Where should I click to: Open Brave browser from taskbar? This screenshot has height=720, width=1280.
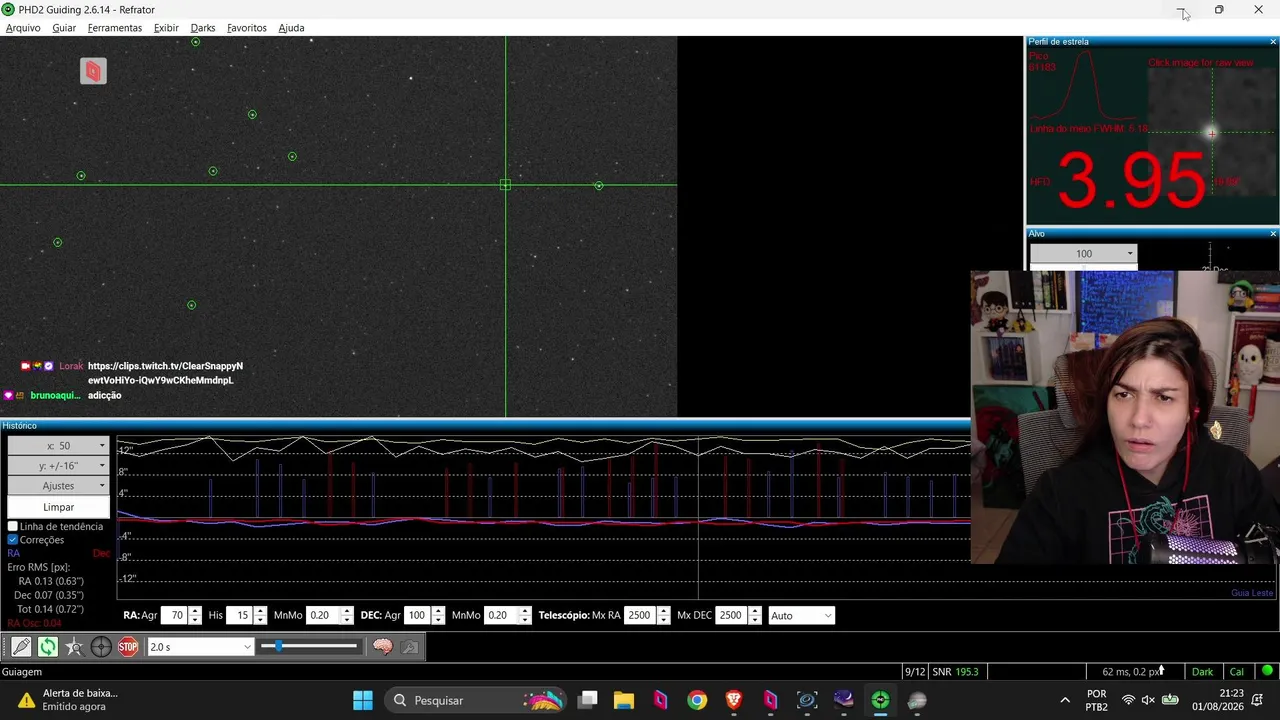[734, 700]
